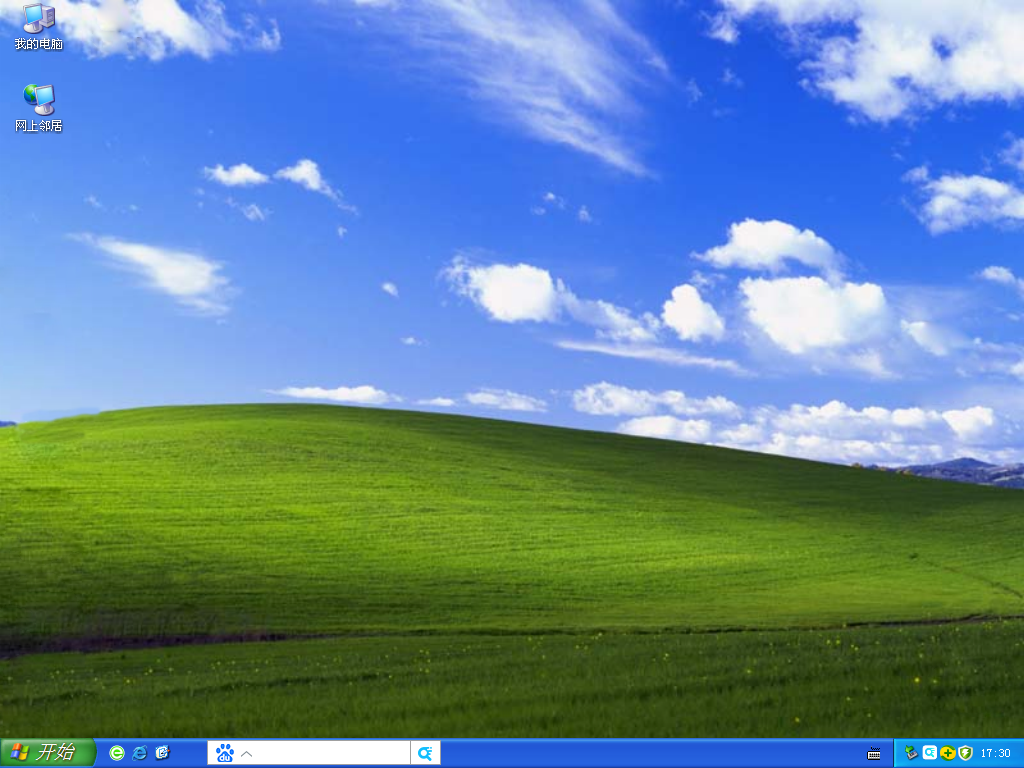The image size is (1024, 768).
Task: Open the 开始 Start menu
Action: 47,752
